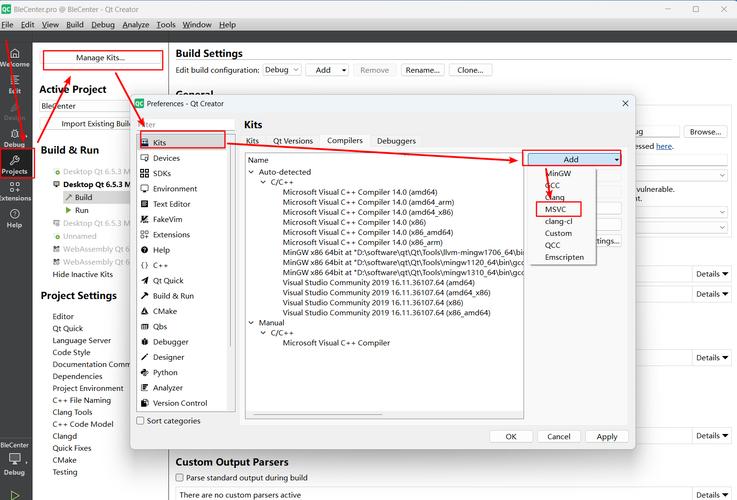Open the Debug mode in sidebar

tap(15, 138)
